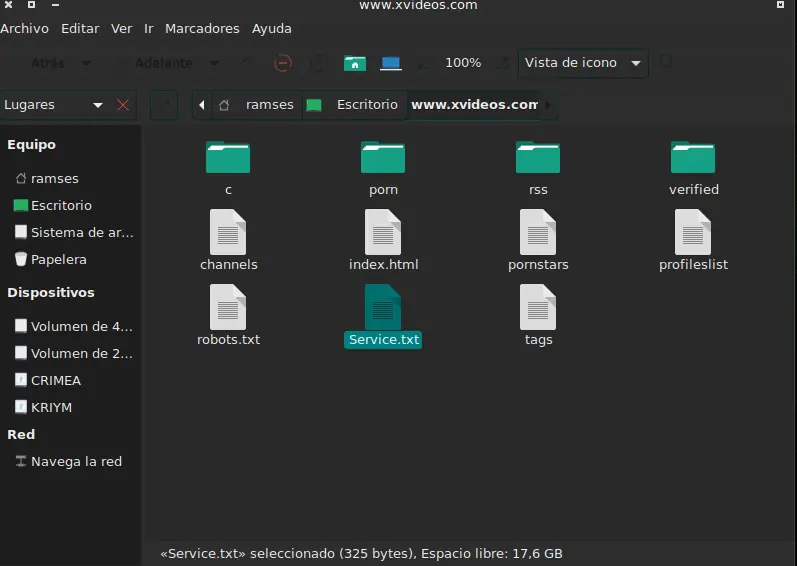Click the Dispositivos section heading

51,293
